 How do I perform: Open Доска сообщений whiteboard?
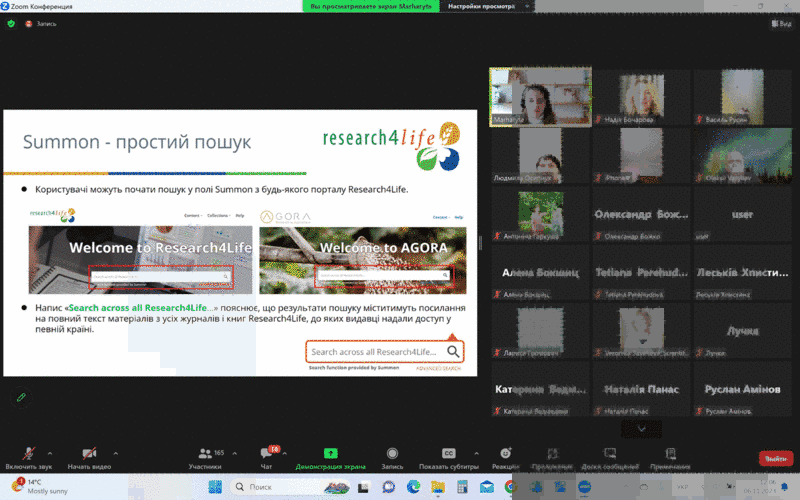610,458
